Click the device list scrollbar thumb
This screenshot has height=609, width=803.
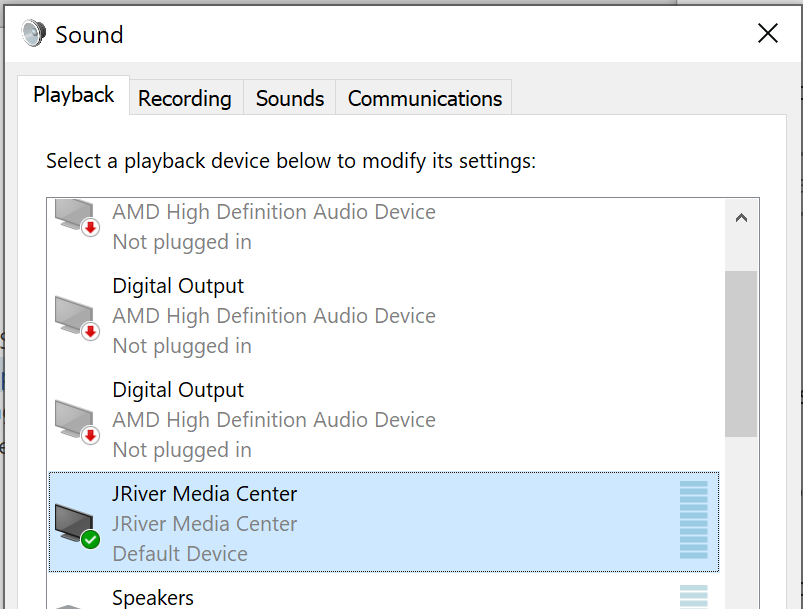pyautogui.click(x=741, y=354)
